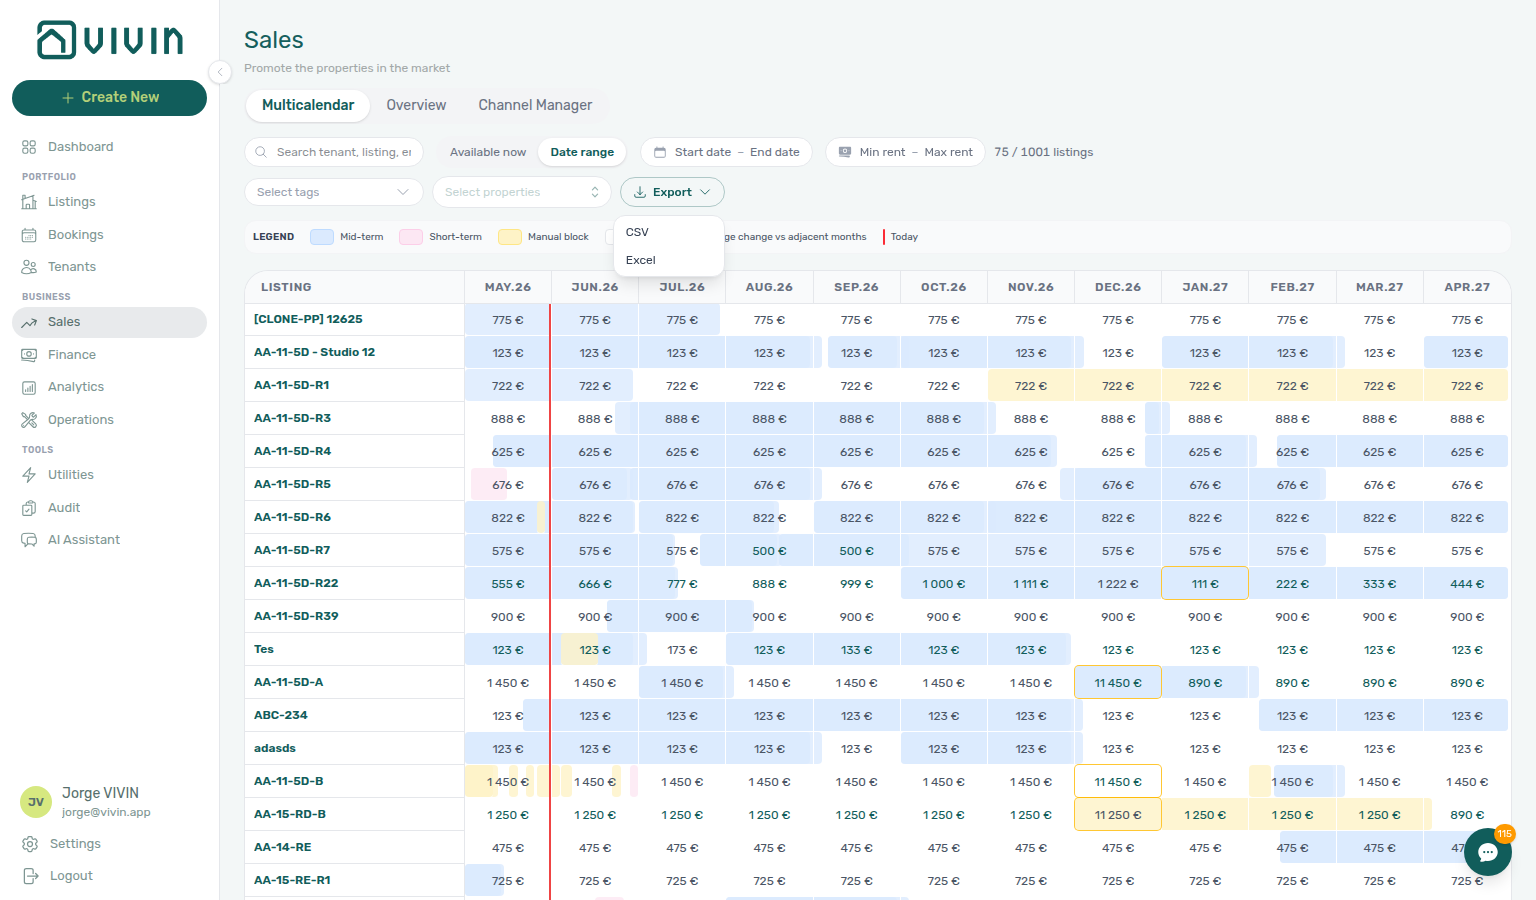Expand the Select tags dropdown
Screen dimensions: 1536x900
click(334, 192)
